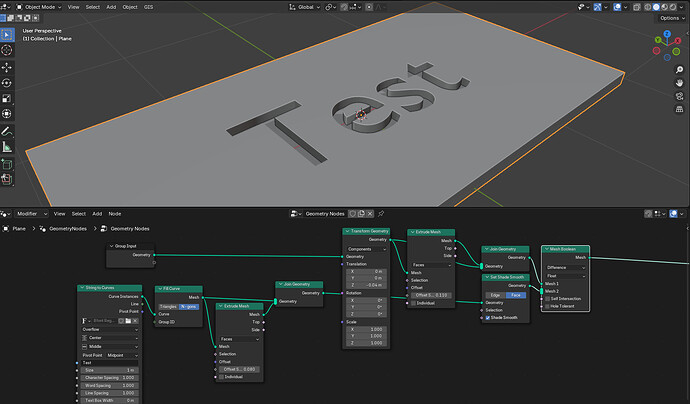Open the 3D viewport Select menu
This screenshot has height=404, width=690.
pos(92,7)
